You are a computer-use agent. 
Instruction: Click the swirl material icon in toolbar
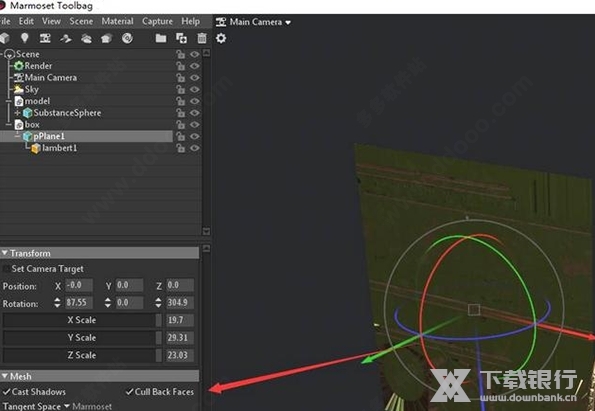[128, 38]
